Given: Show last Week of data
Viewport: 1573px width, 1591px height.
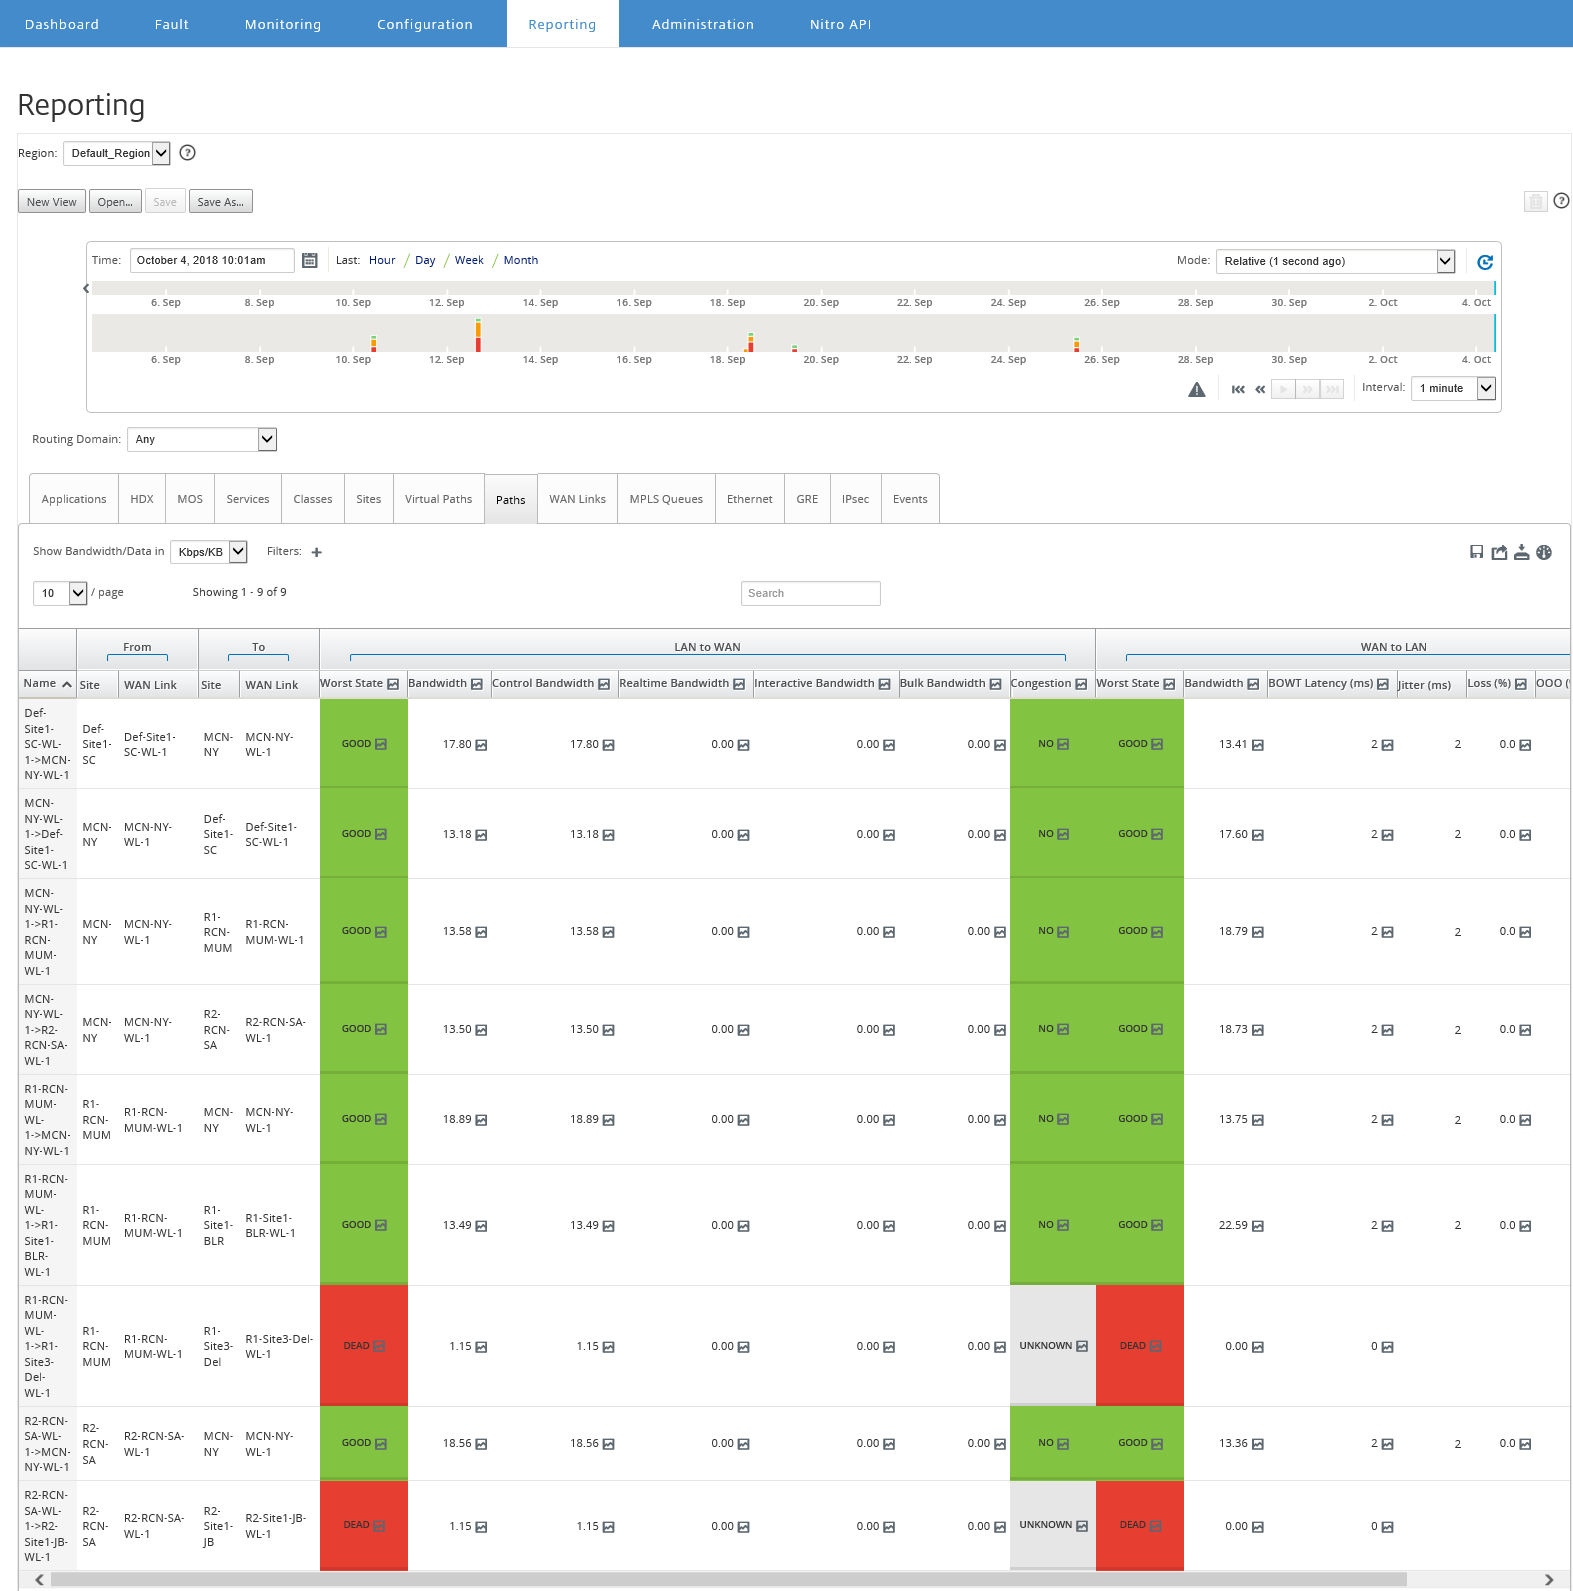Looking at the screenshot, I should [469, 260].
